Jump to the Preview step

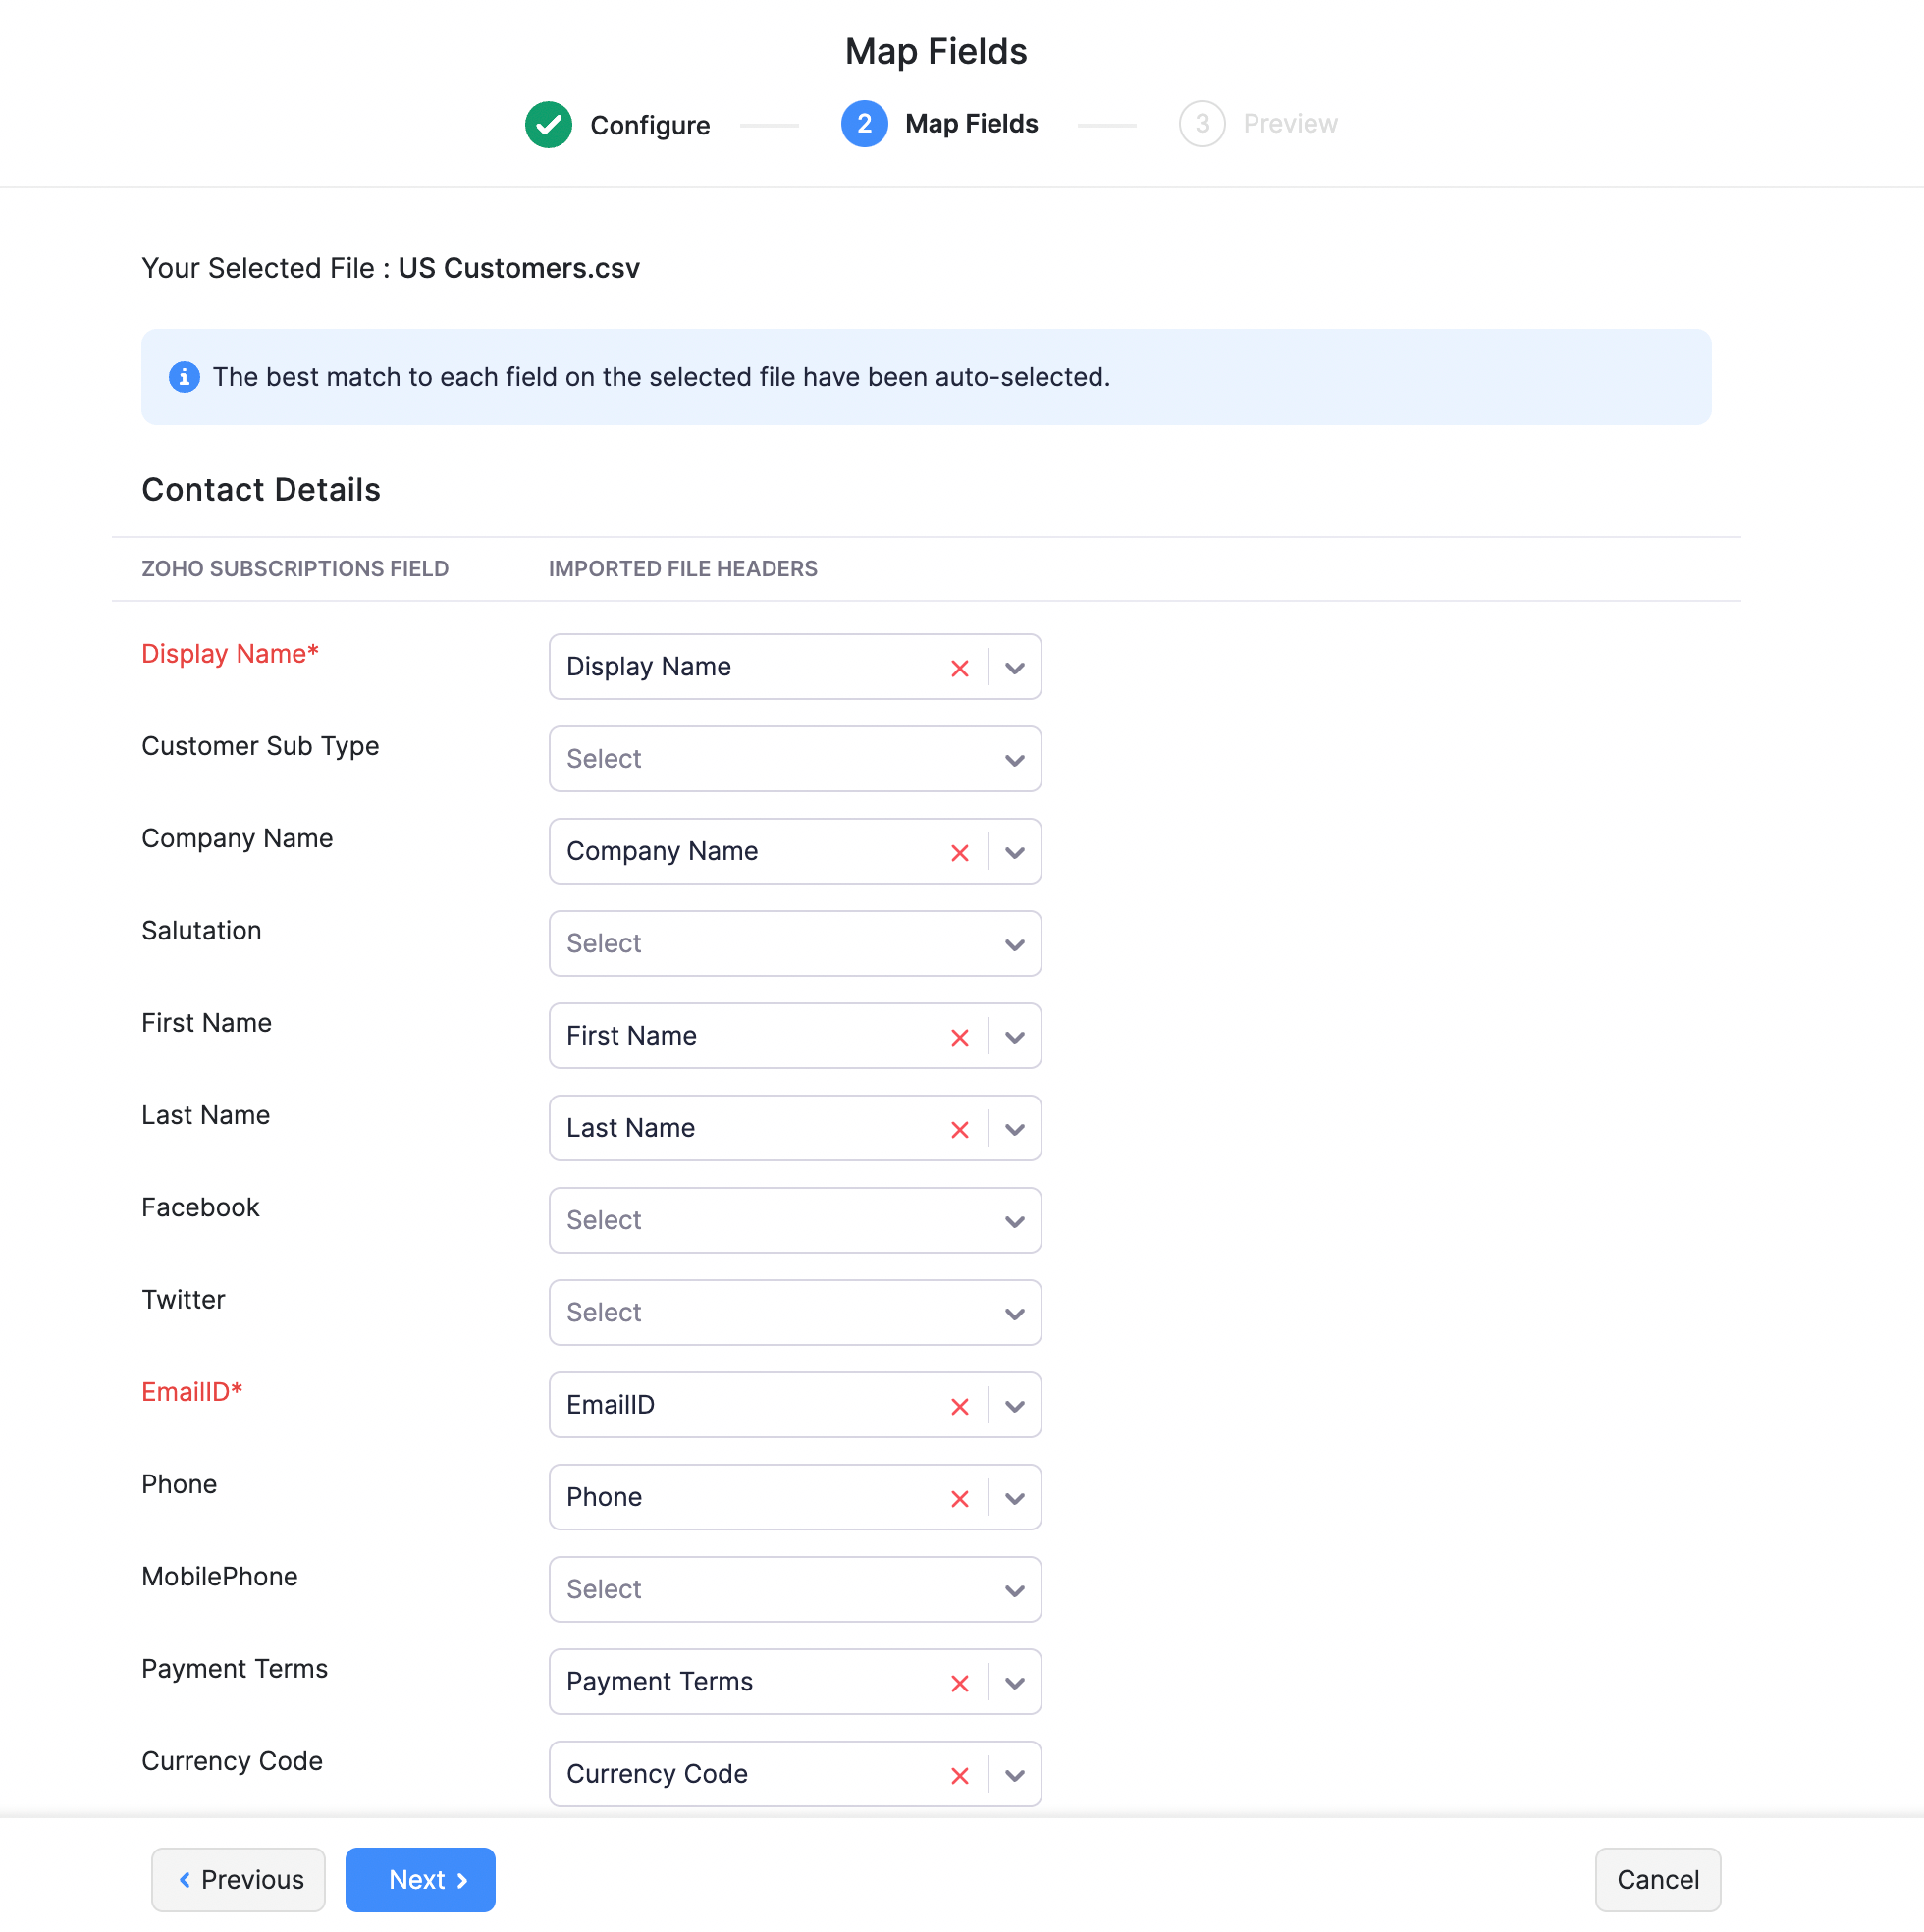(x=1257, y=124)
